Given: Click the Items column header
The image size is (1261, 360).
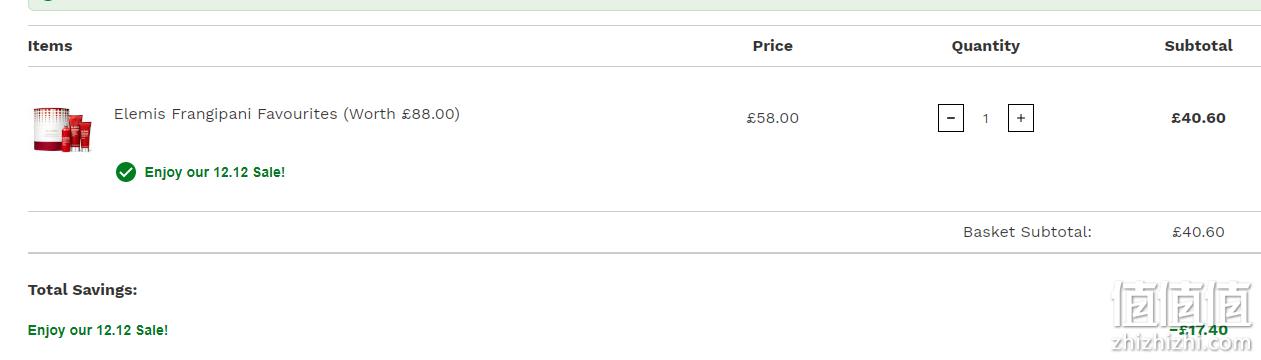Looking at the screenshot, I should (x=50, y=46).
